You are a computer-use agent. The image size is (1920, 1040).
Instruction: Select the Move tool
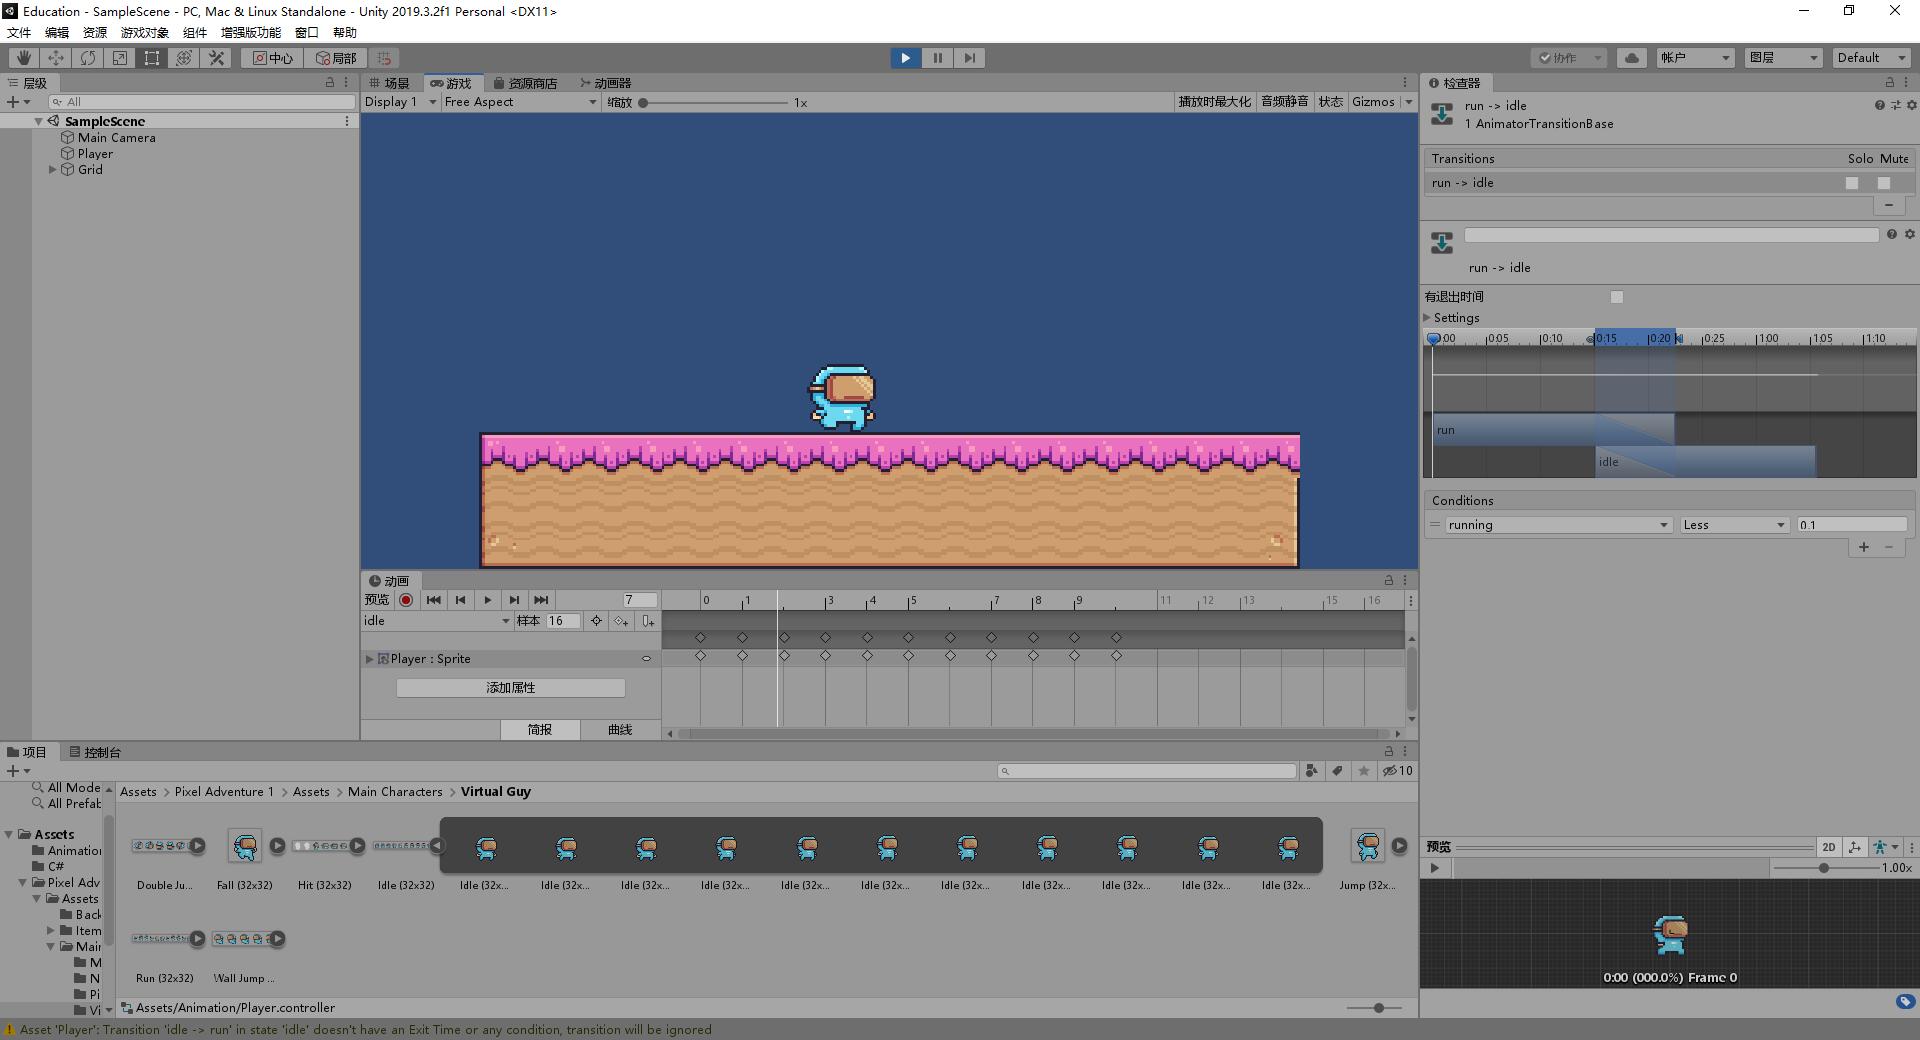(56, 58)
